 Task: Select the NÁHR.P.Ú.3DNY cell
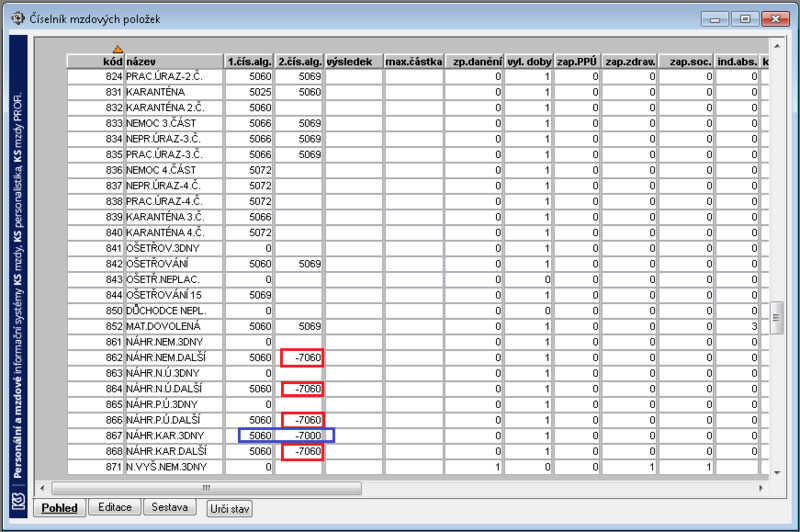tap(174, 404)
